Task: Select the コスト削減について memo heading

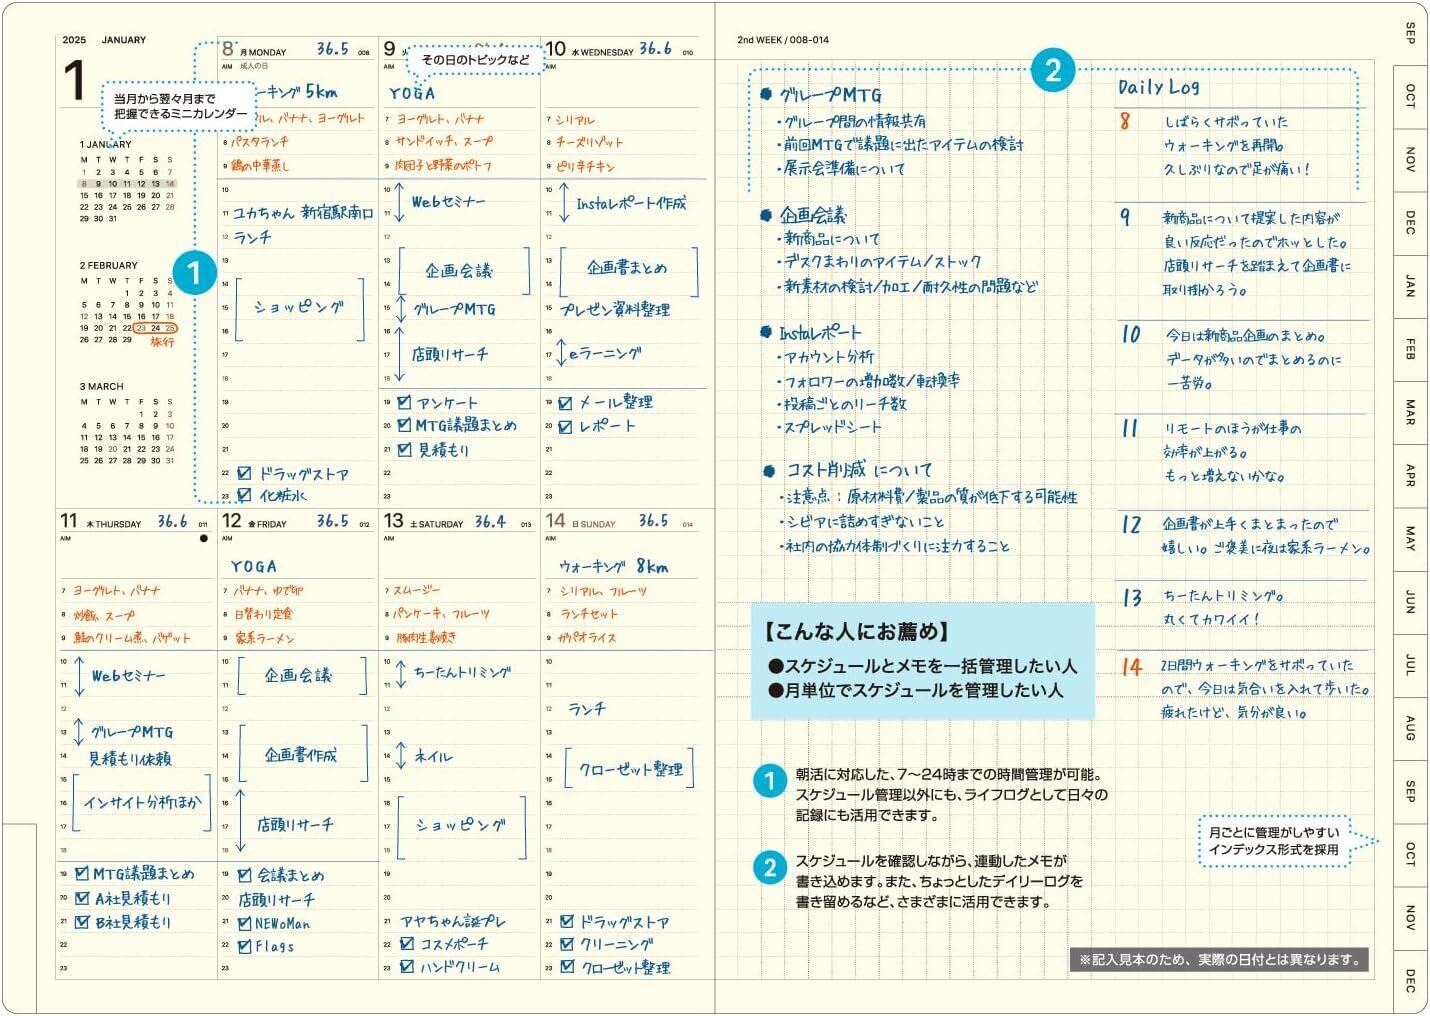Action: (x=858, y=470)
